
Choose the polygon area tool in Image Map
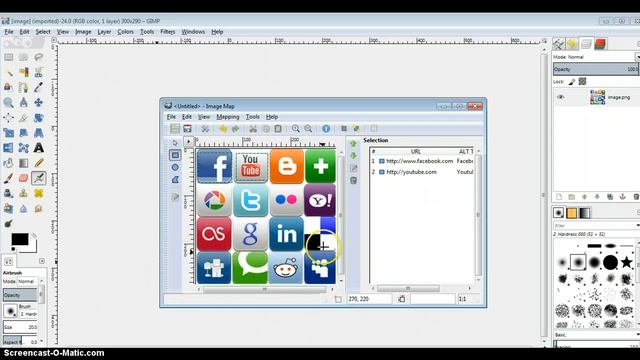pos(175,180)
